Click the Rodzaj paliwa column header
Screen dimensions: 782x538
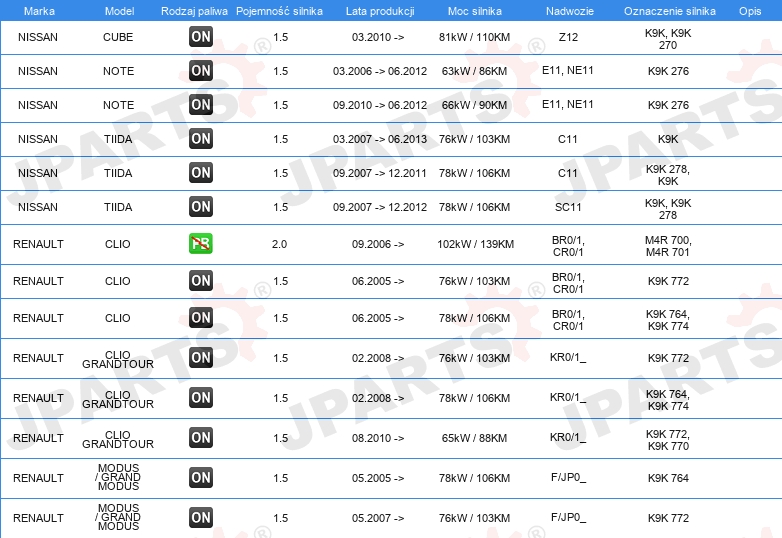click(194, 11)
